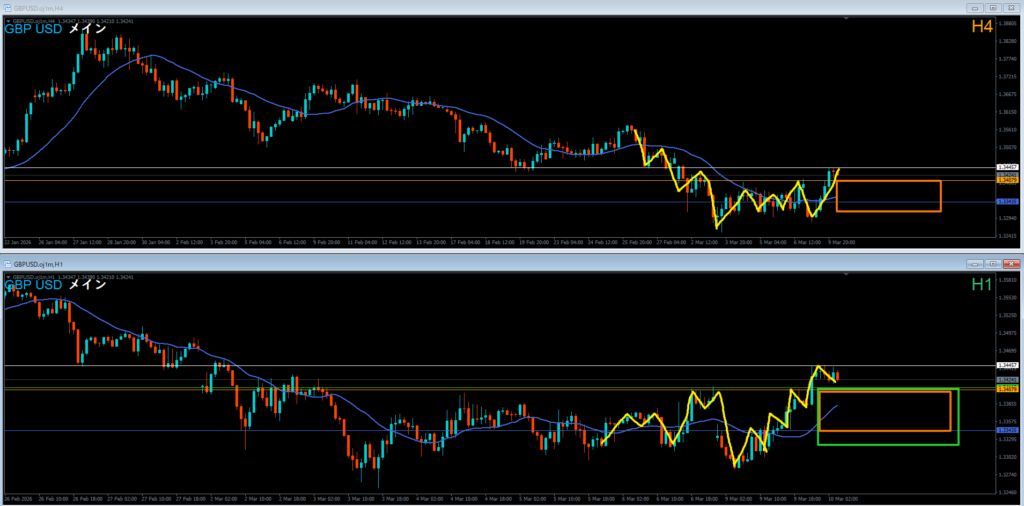Screen dimensions: 1024x506
Task: Click the green H1 timeframe label
Action: [982, 285]
